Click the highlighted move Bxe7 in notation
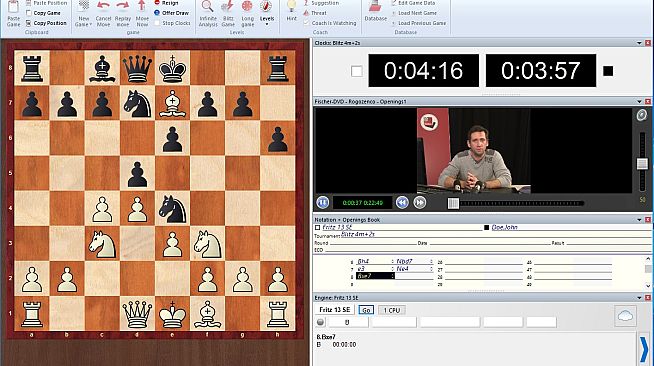 375,276
